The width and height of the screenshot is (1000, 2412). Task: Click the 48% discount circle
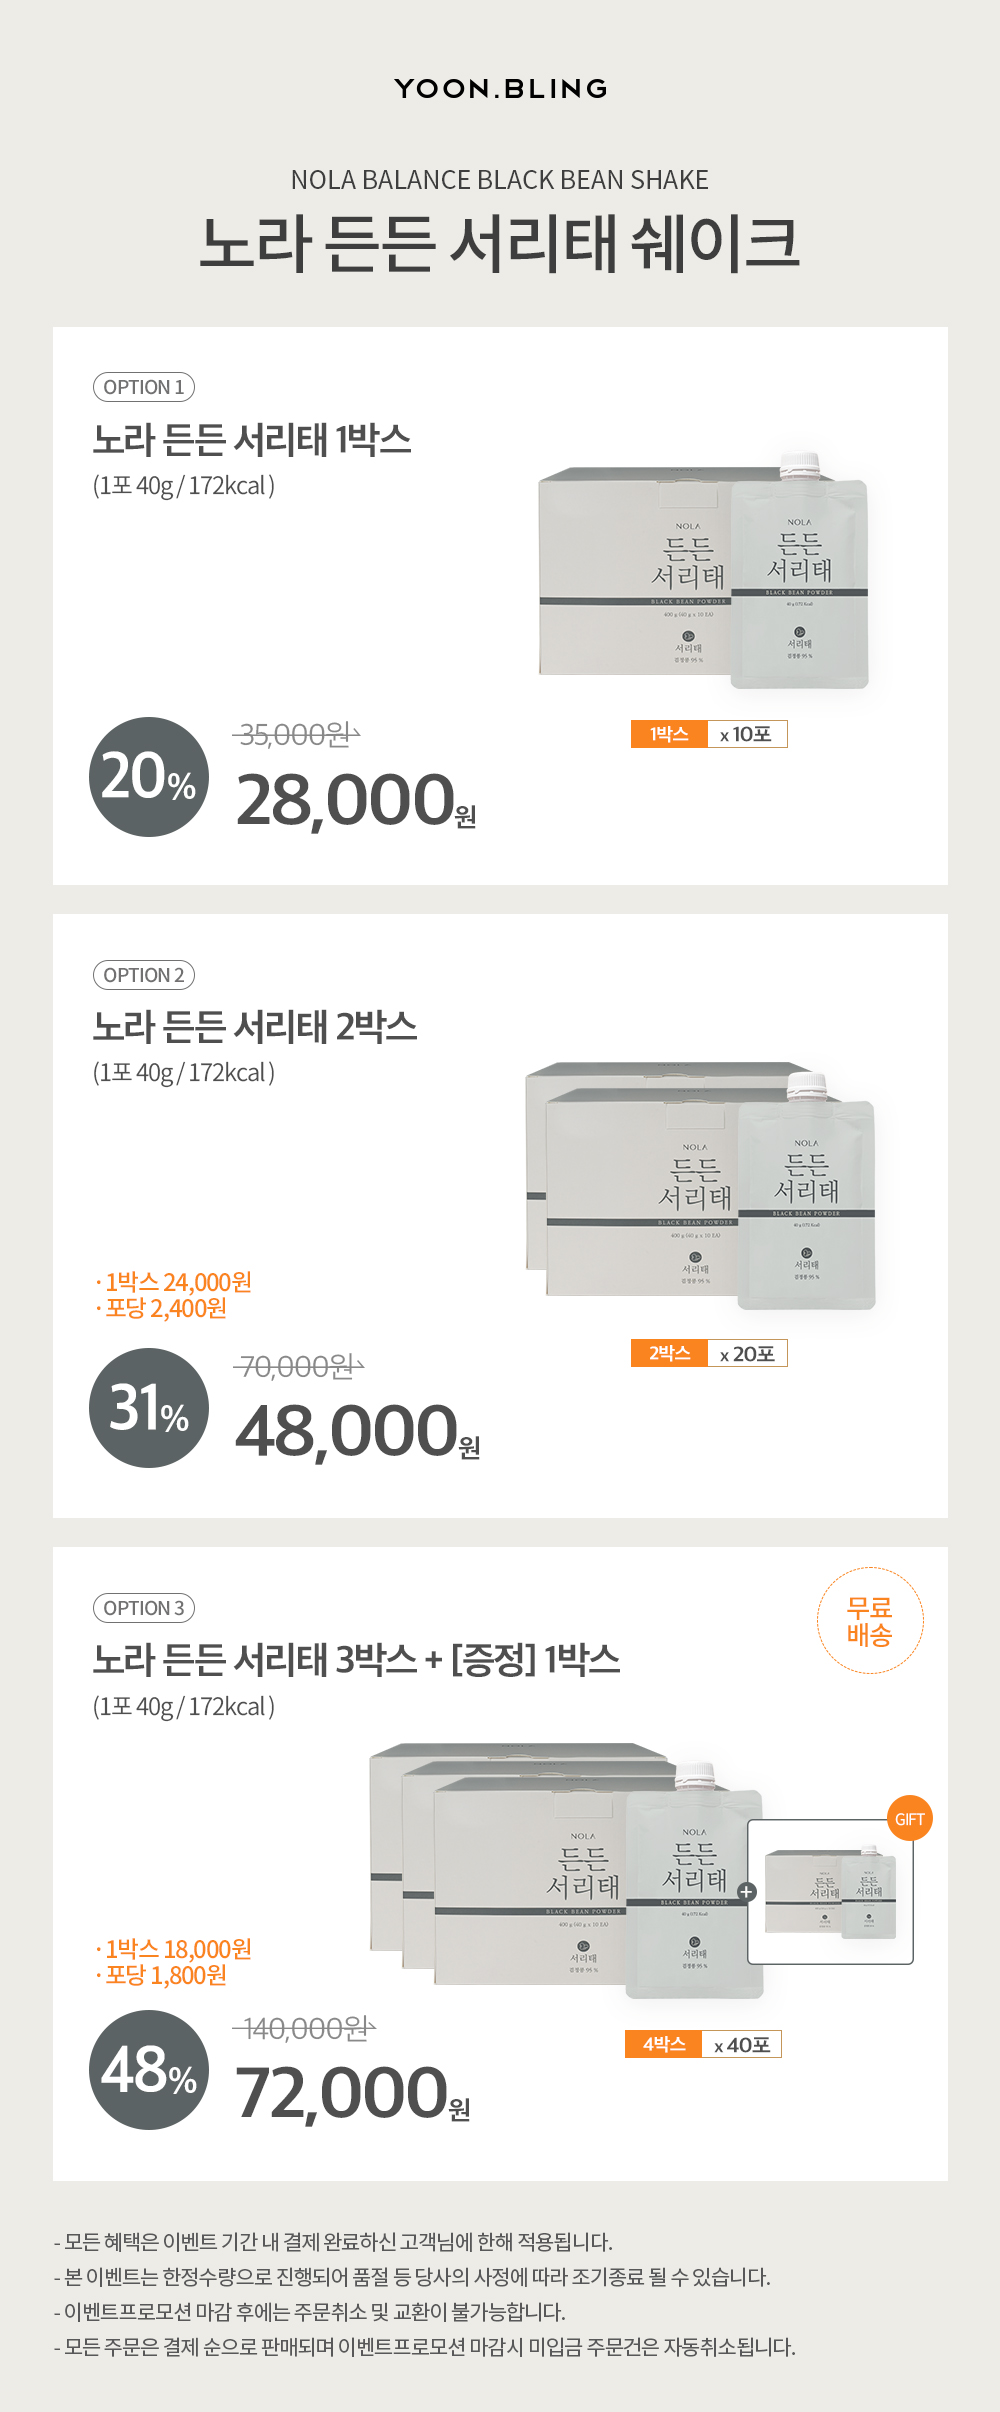point(149,2070)
